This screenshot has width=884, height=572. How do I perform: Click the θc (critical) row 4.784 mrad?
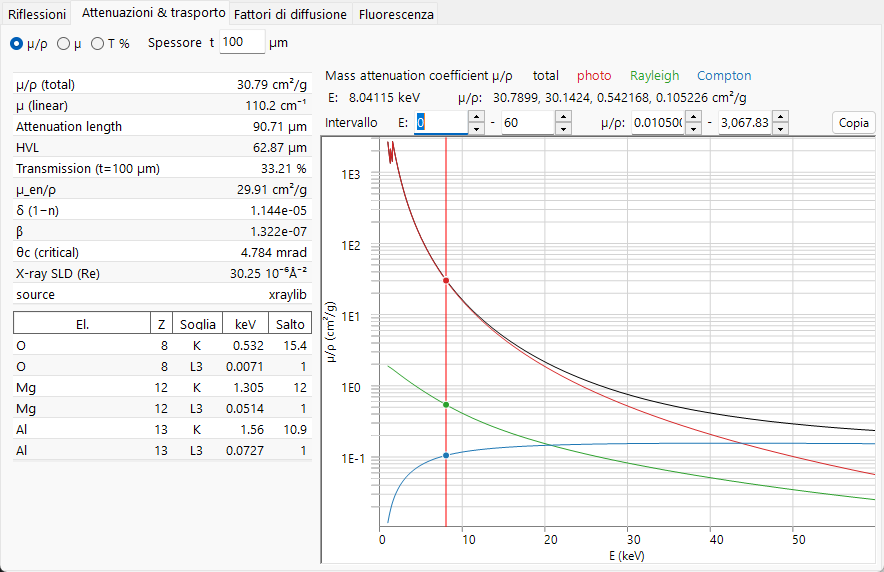pos(162,252)
